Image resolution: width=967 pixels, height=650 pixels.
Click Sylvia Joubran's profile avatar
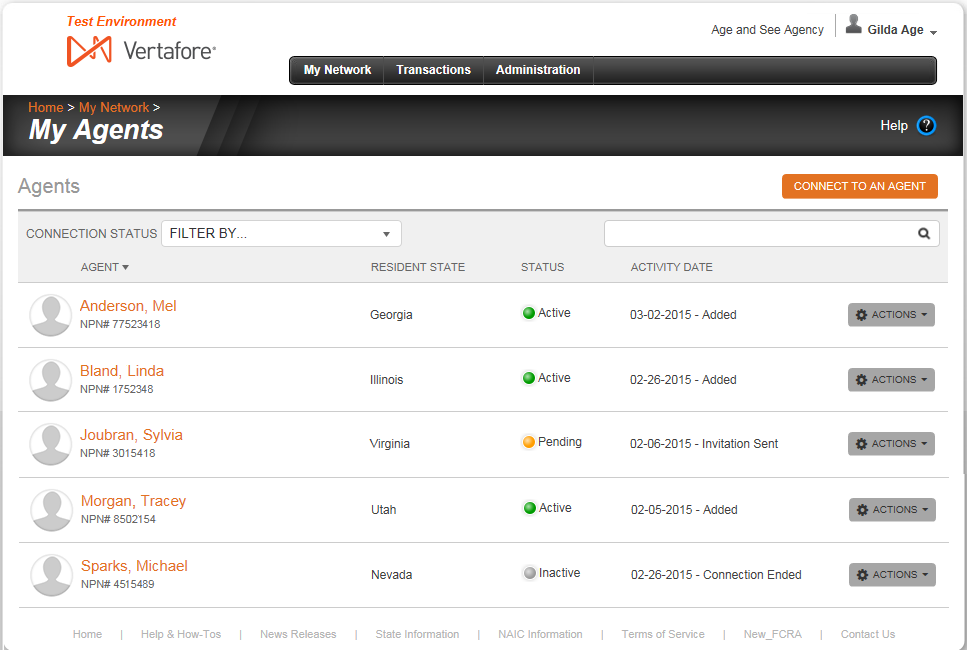coord(50,443)
